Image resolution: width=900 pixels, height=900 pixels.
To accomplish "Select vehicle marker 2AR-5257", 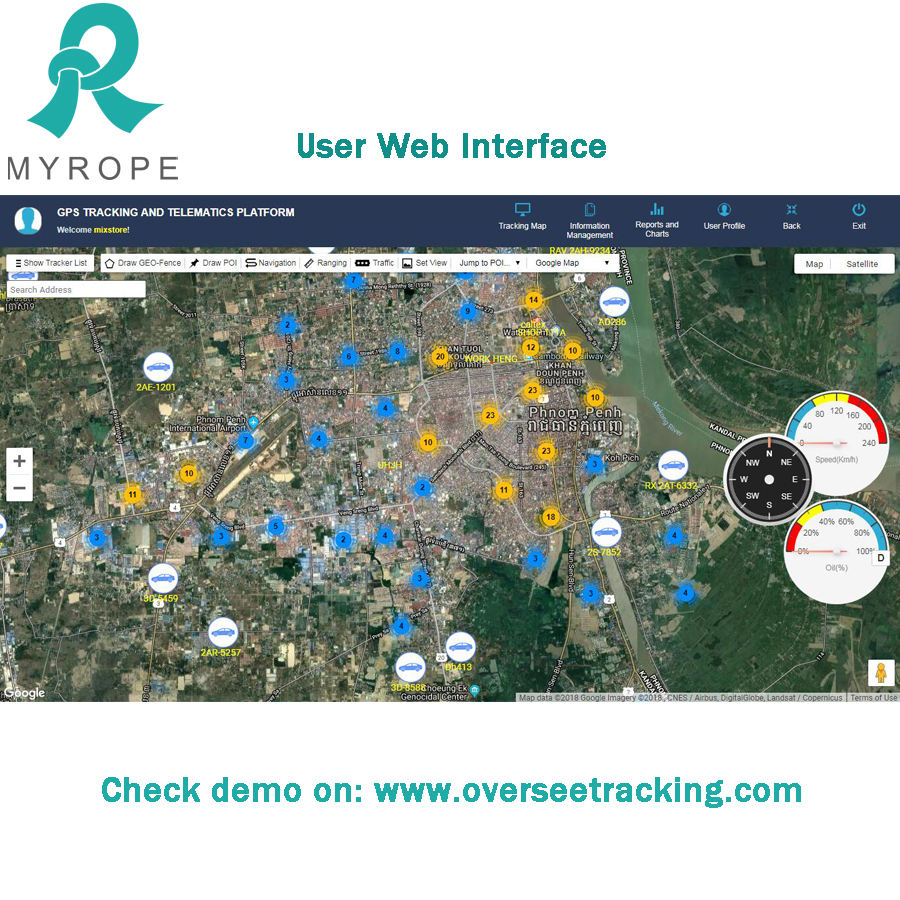I will 223,633.
